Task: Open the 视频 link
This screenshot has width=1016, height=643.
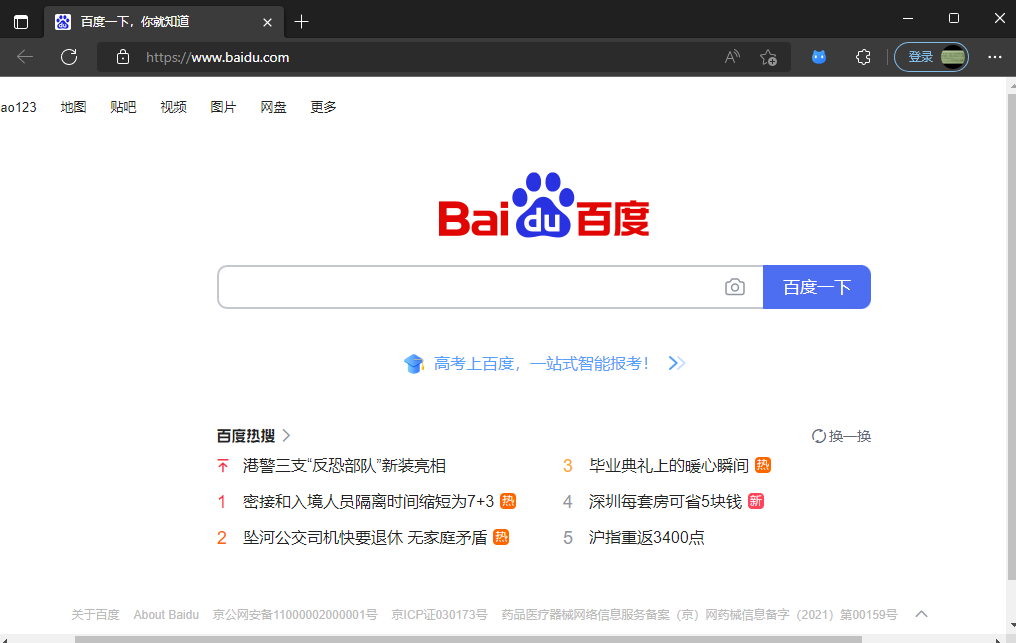Action: pos(174,107)
